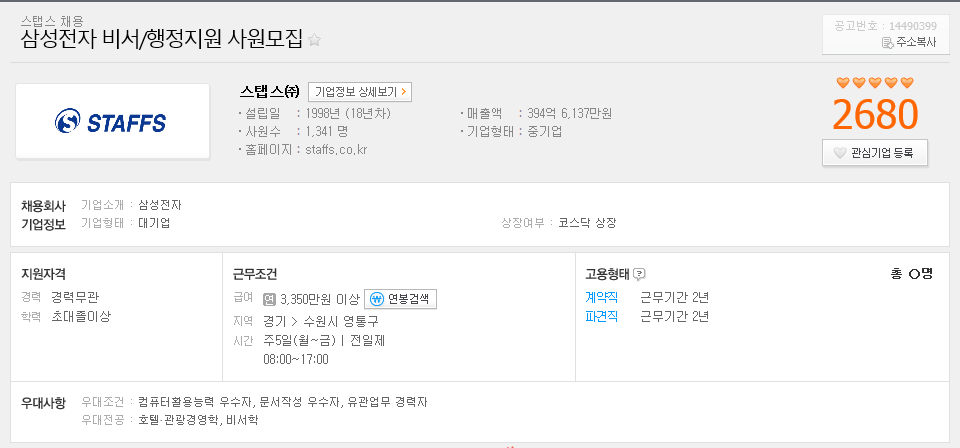Click the STAFFS company logo

point(113,121)
